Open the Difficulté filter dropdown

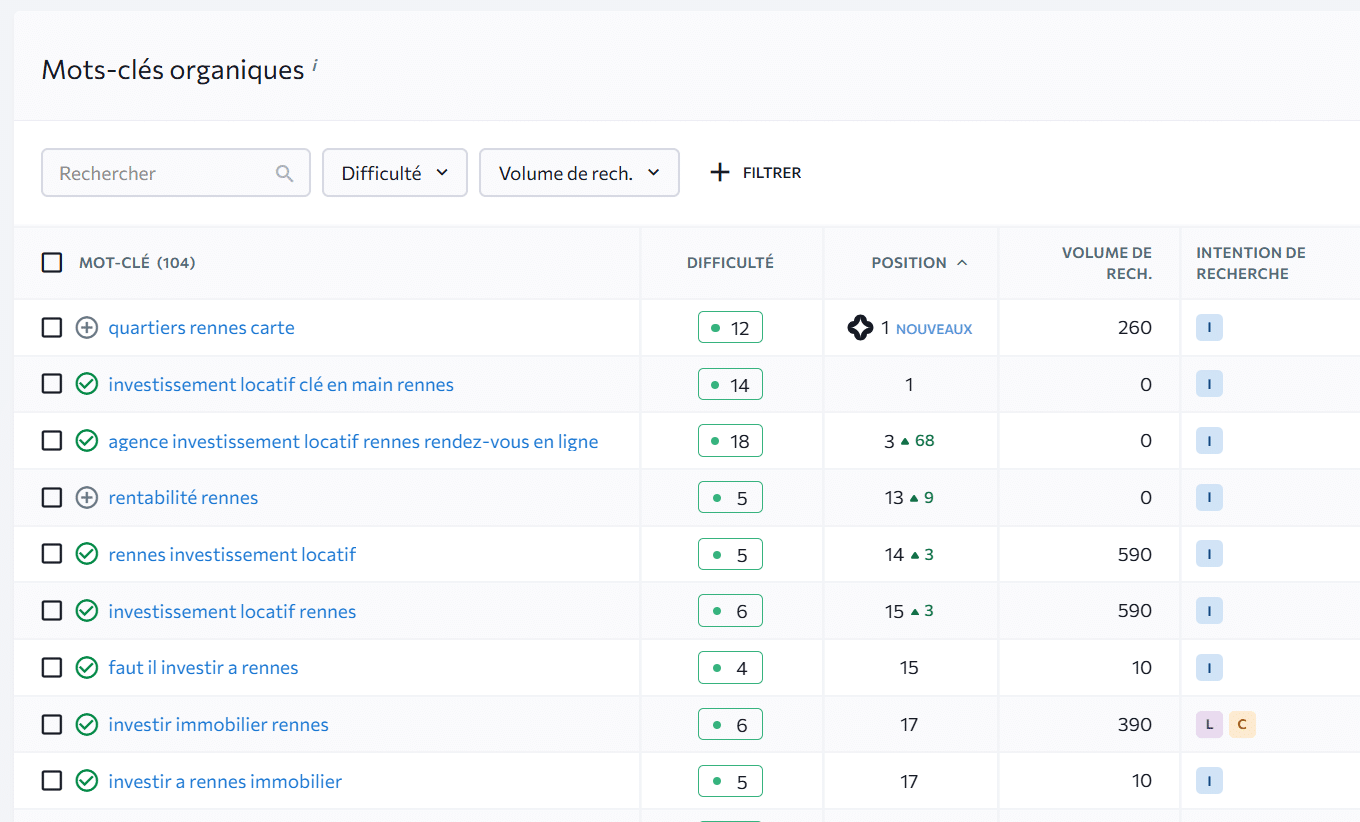394,173
